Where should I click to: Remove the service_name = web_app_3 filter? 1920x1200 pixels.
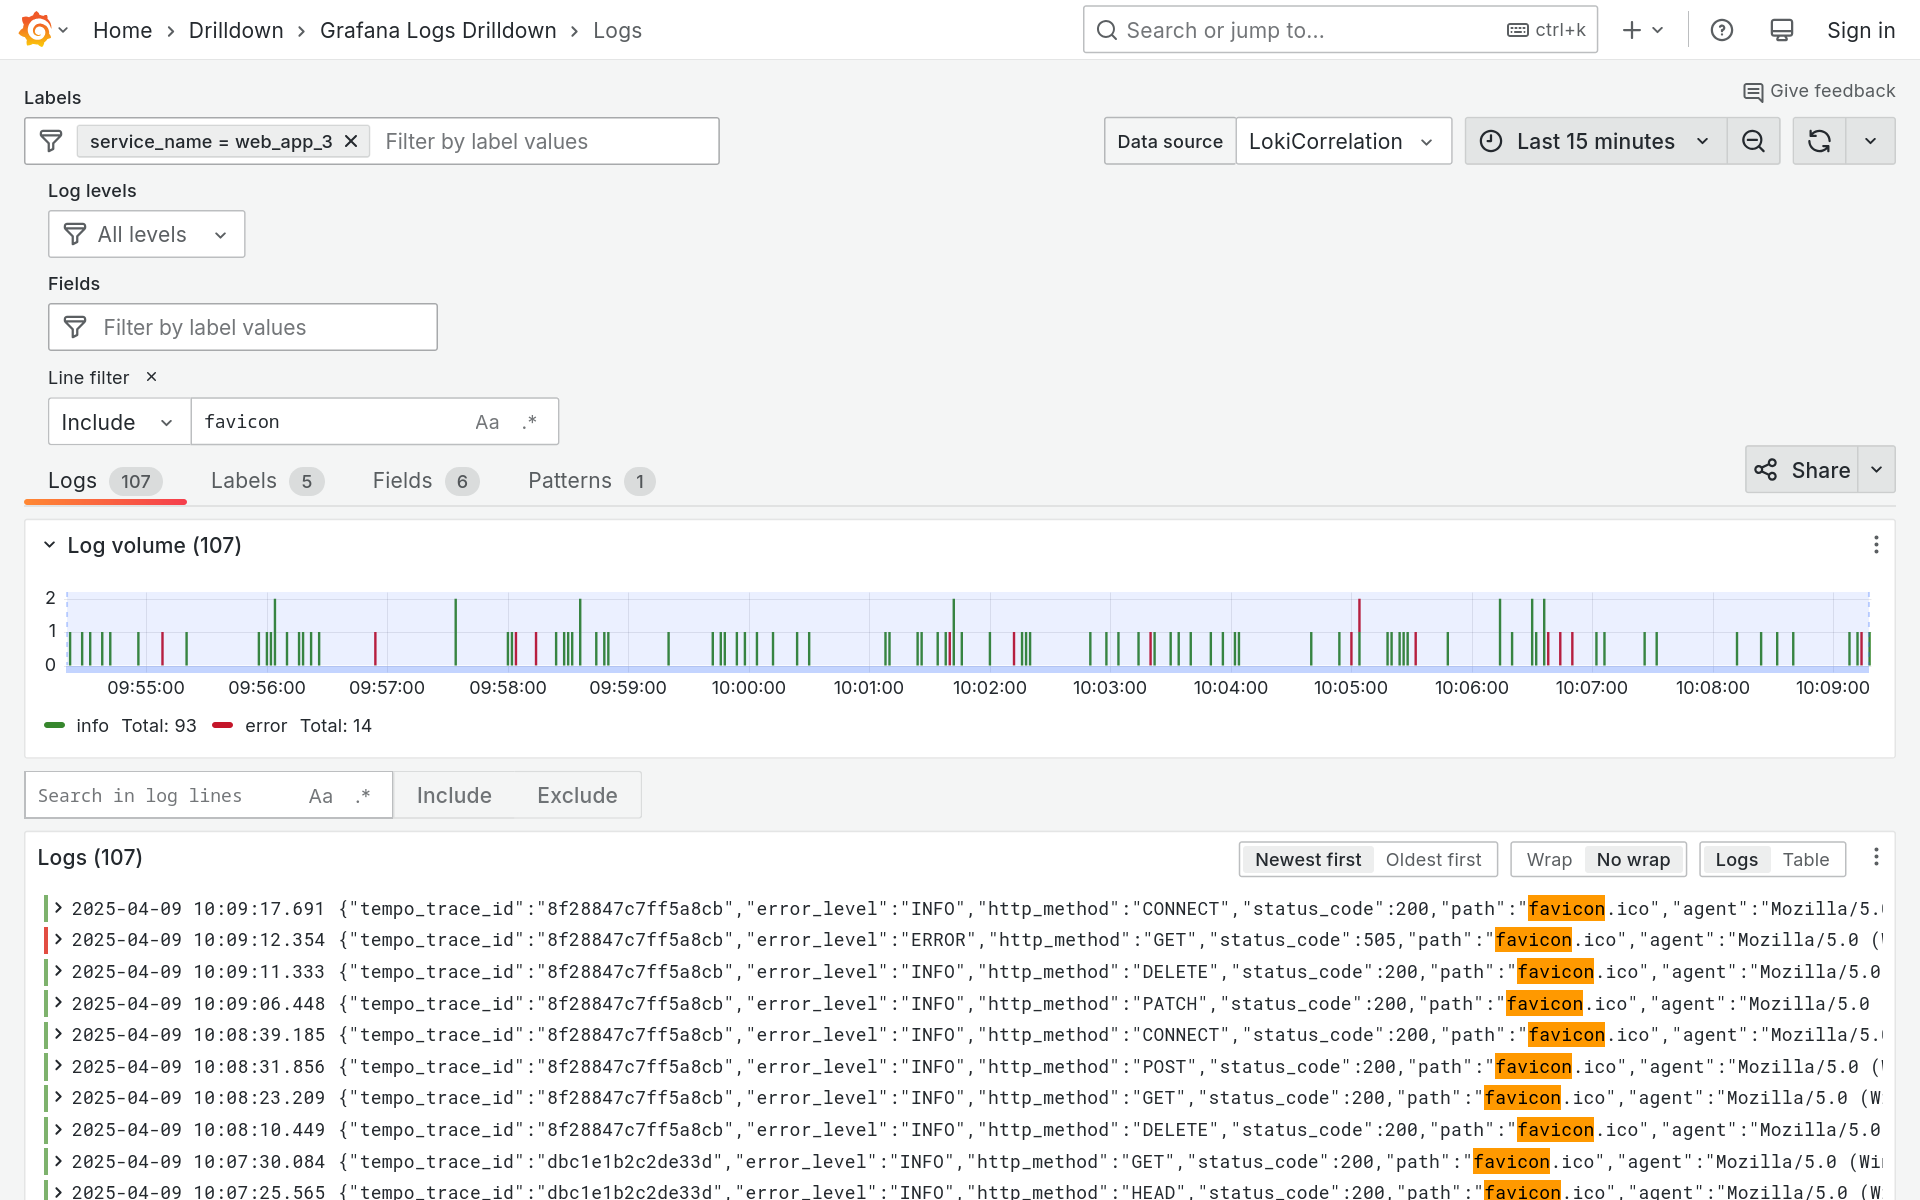click(x=351, y=141)
